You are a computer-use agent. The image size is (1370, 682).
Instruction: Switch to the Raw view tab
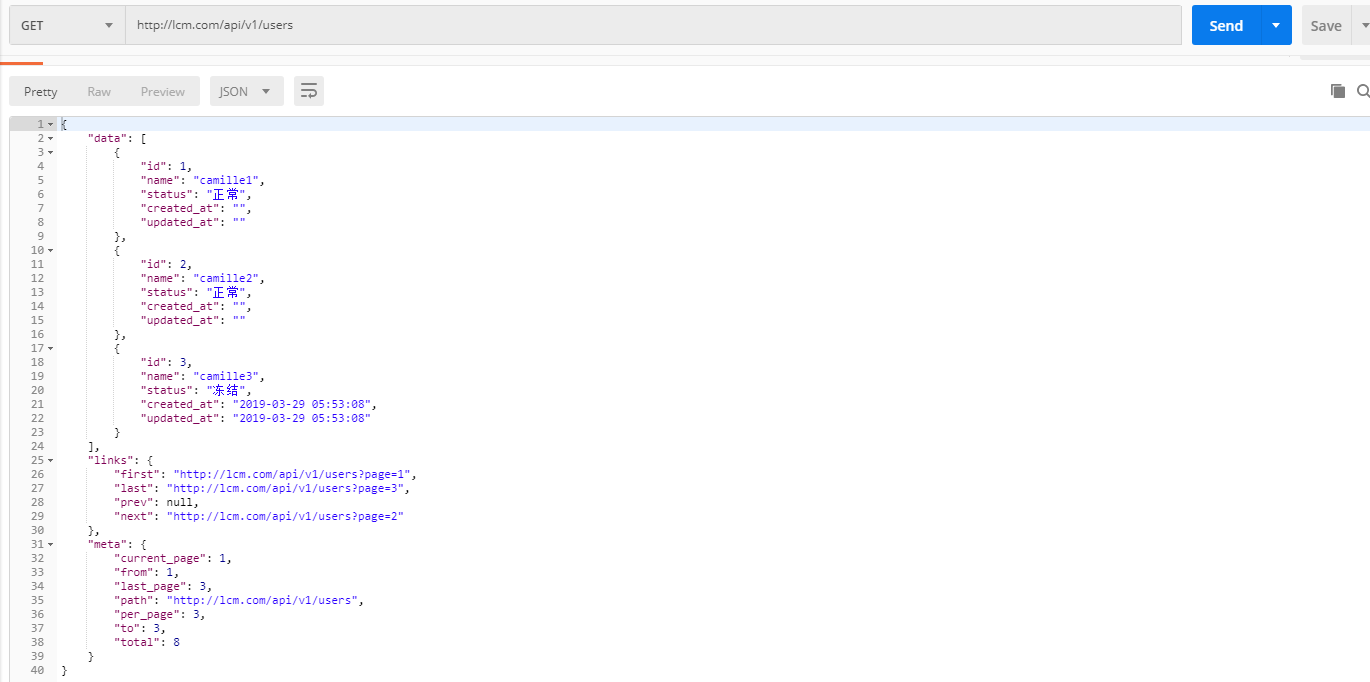[x=99, y=91]
